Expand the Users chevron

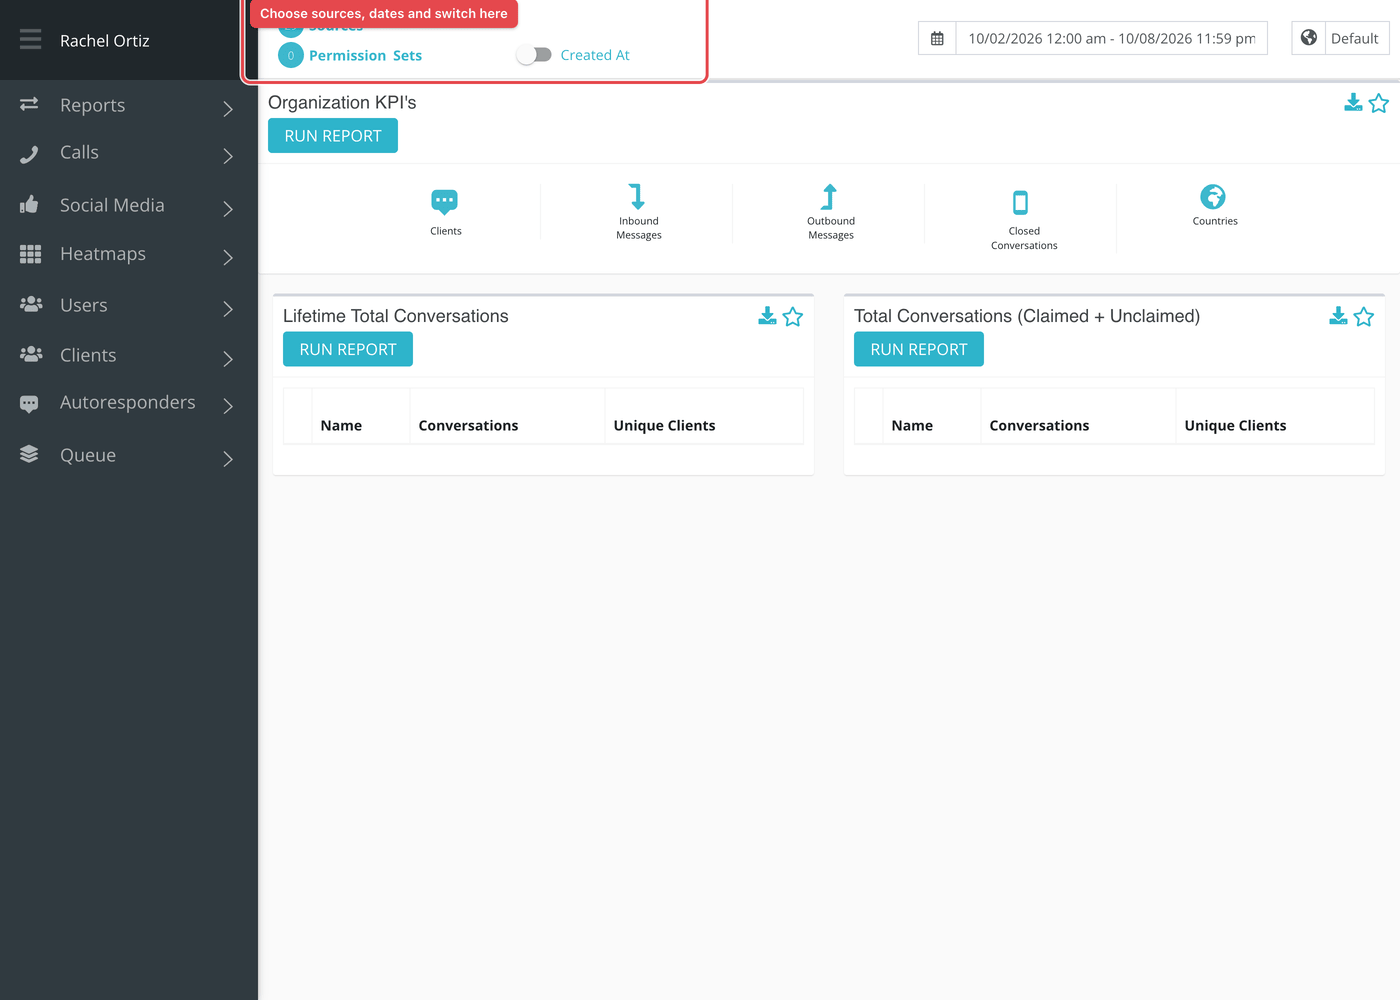(228, 308)
